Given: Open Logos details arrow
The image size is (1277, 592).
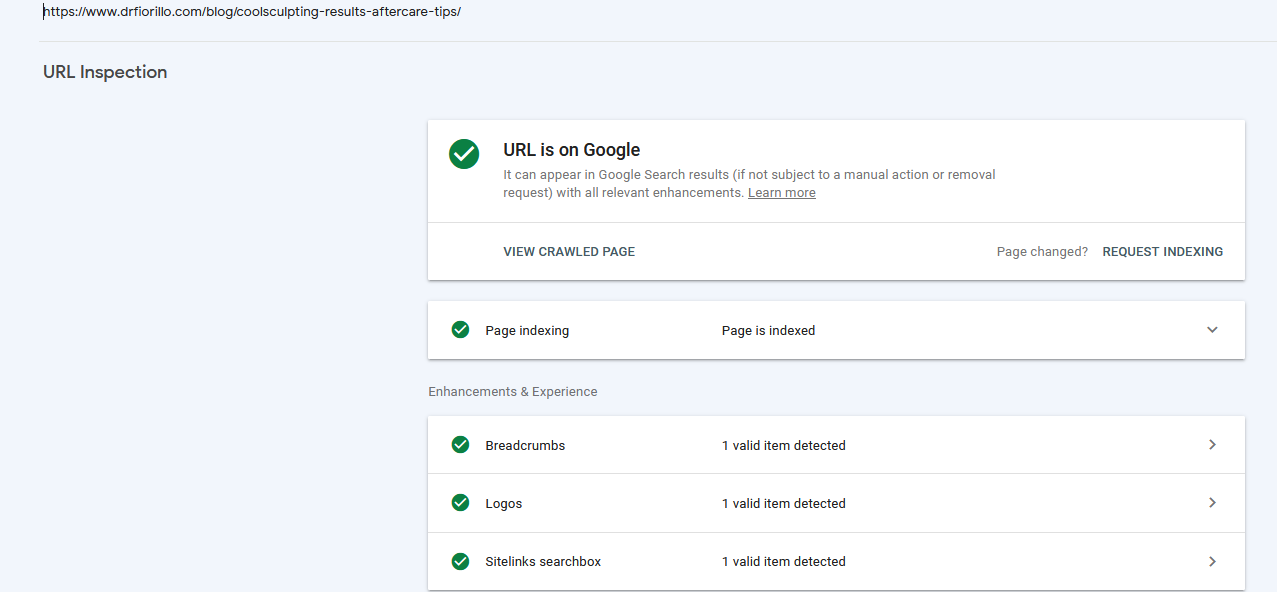Looking at the screenshot, I should pyautogui.click(x=1212, y=503).
